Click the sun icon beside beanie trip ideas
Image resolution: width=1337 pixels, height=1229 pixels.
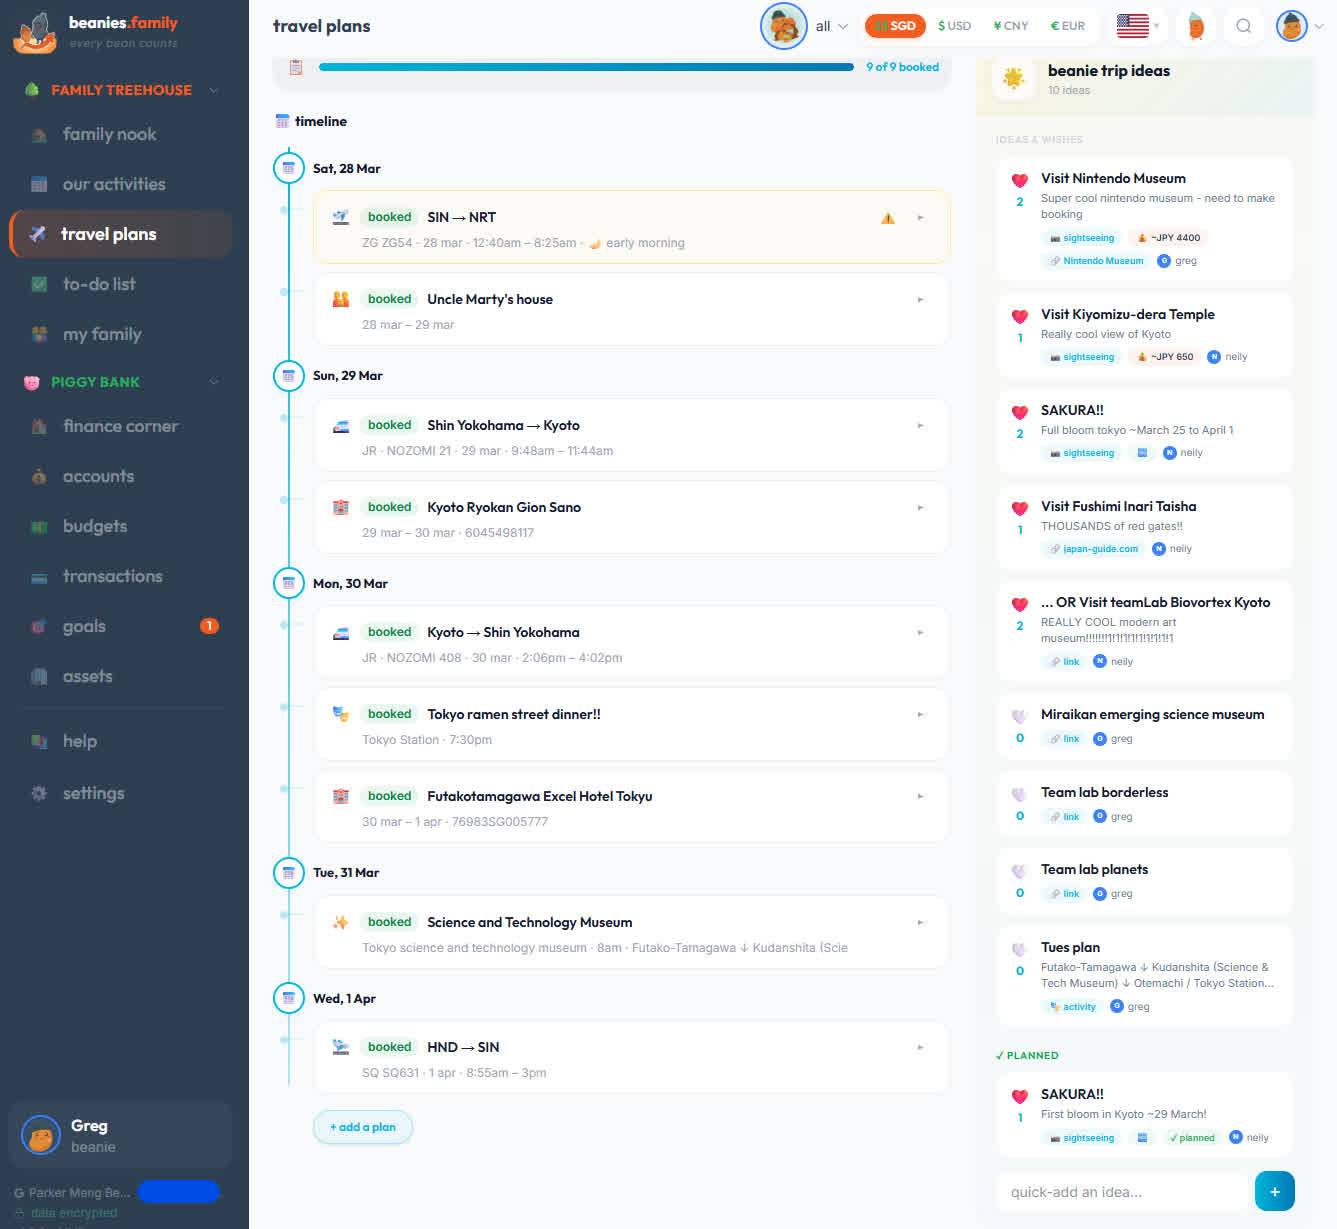click(x=1013, y=78)
